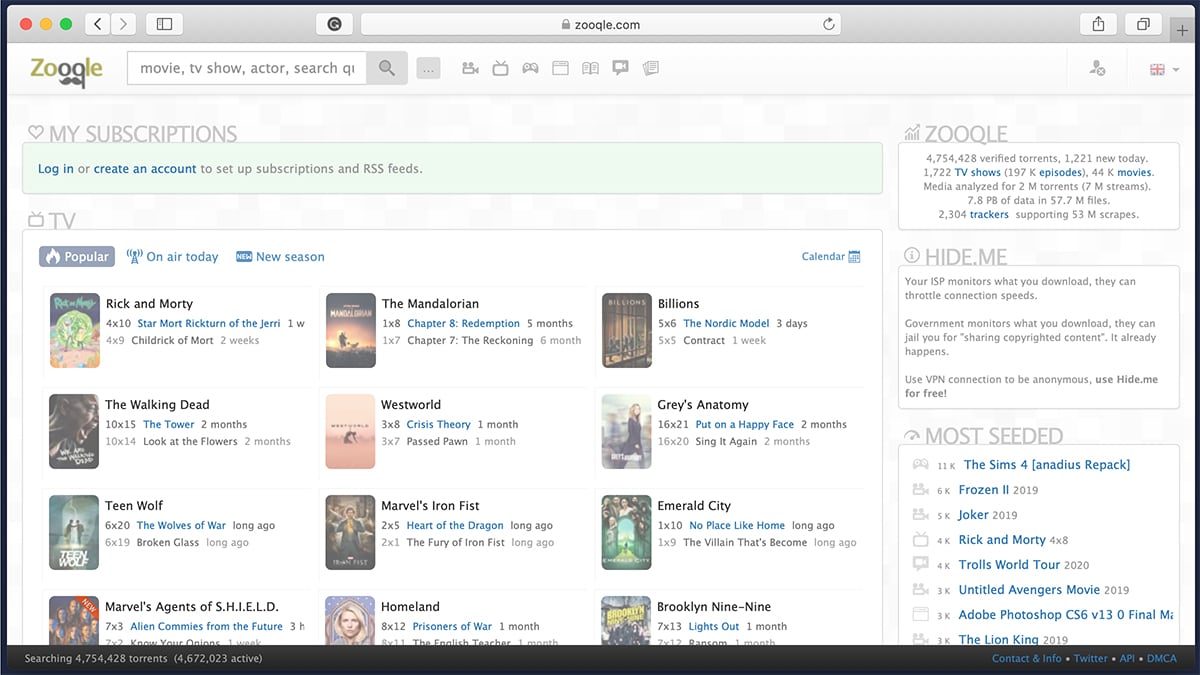Switch to On air today tab
1200x675 pixels.
172,257
